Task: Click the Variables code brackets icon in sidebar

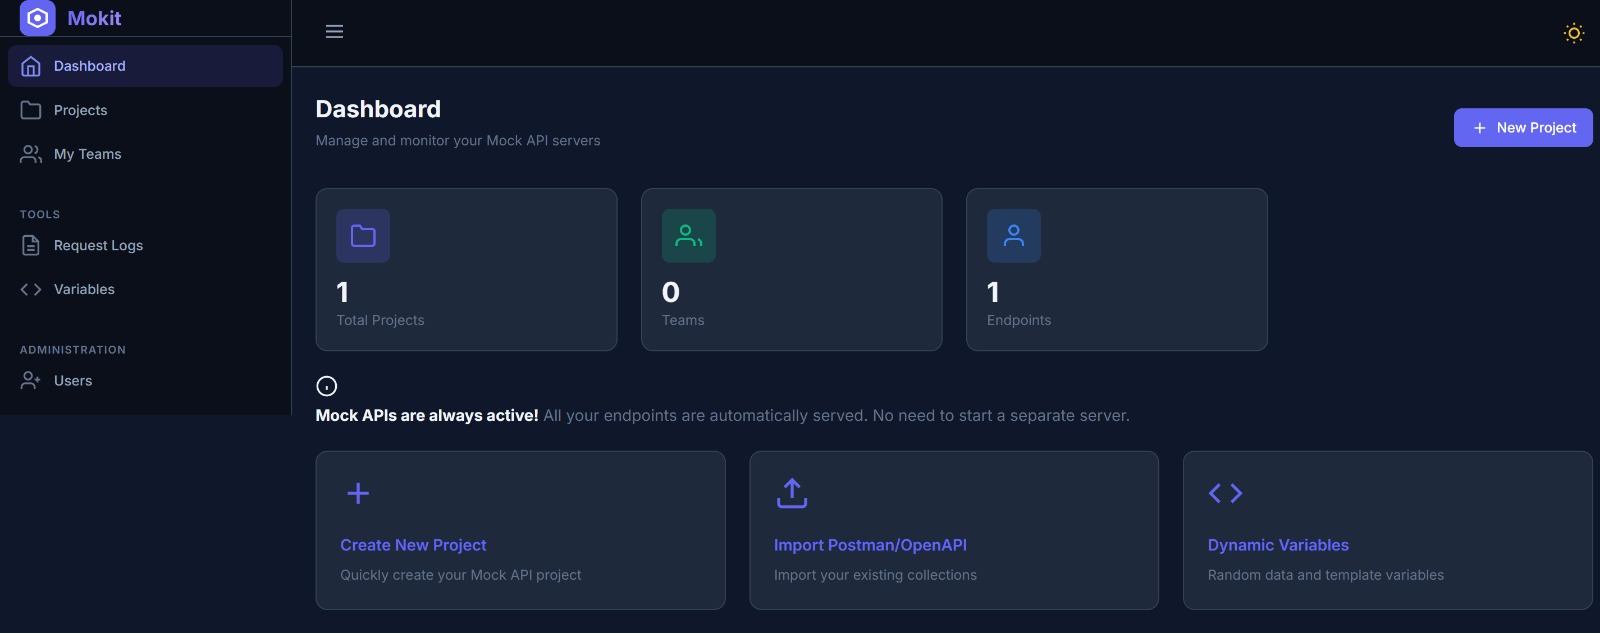Action: 31,289
